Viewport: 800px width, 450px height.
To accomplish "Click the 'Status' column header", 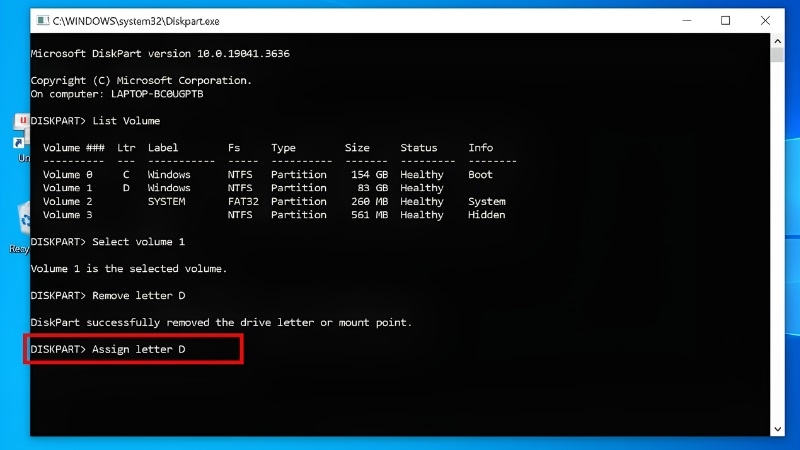I will (x=418, y=148).
